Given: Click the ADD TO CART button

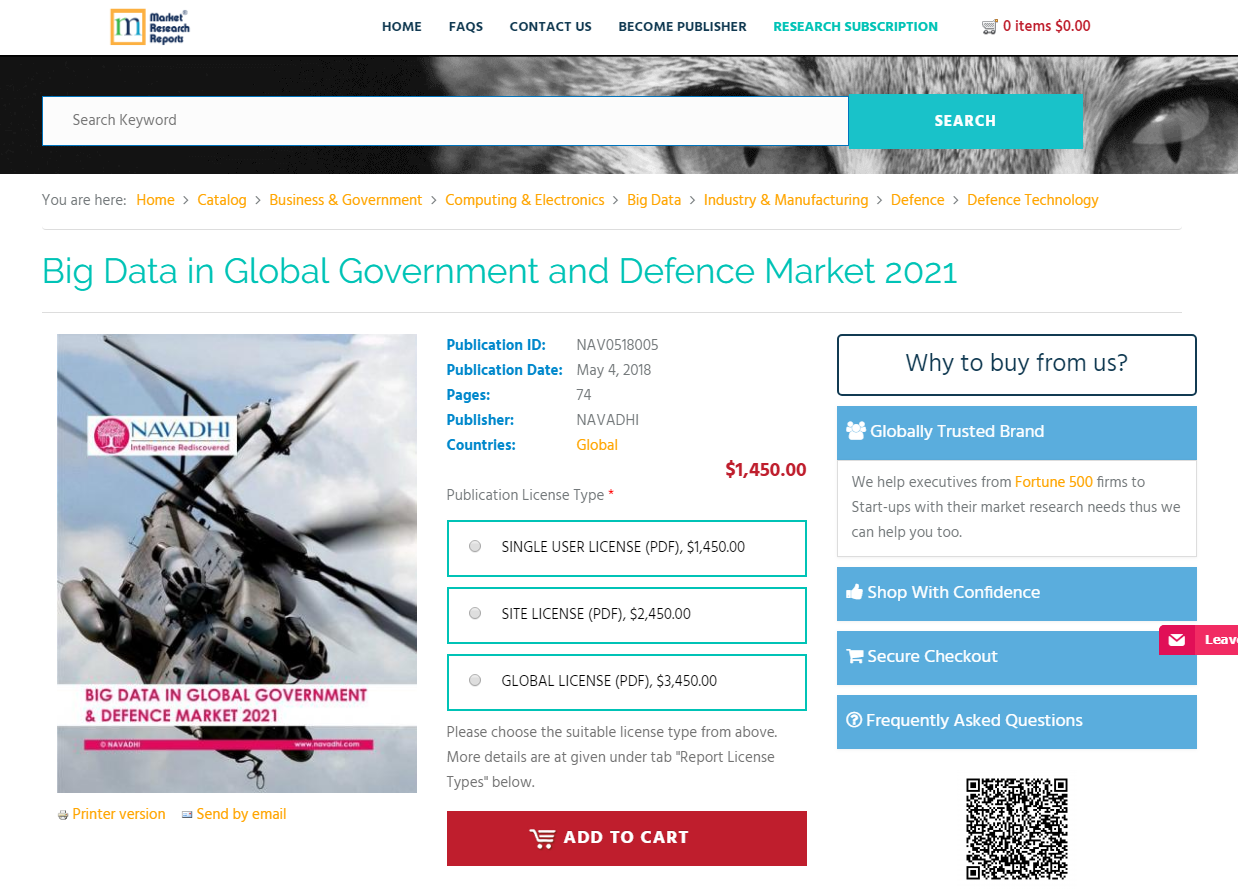Looking at the screenshot, I should [626, 838].
